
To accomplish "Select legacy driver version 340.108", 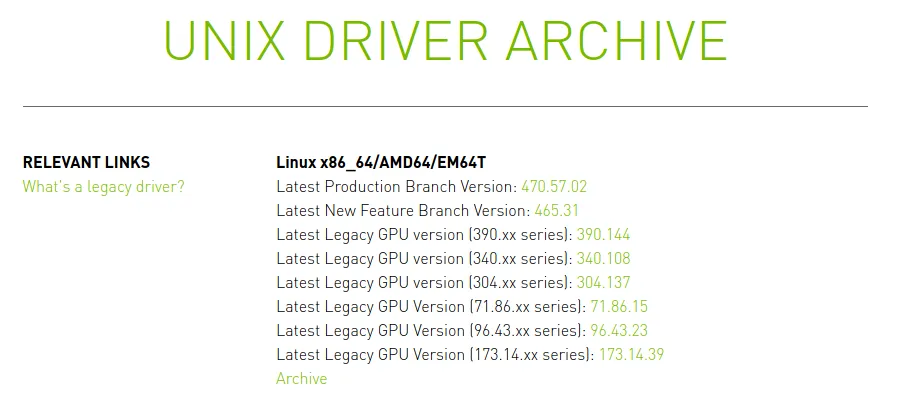I will coord(603,259).
